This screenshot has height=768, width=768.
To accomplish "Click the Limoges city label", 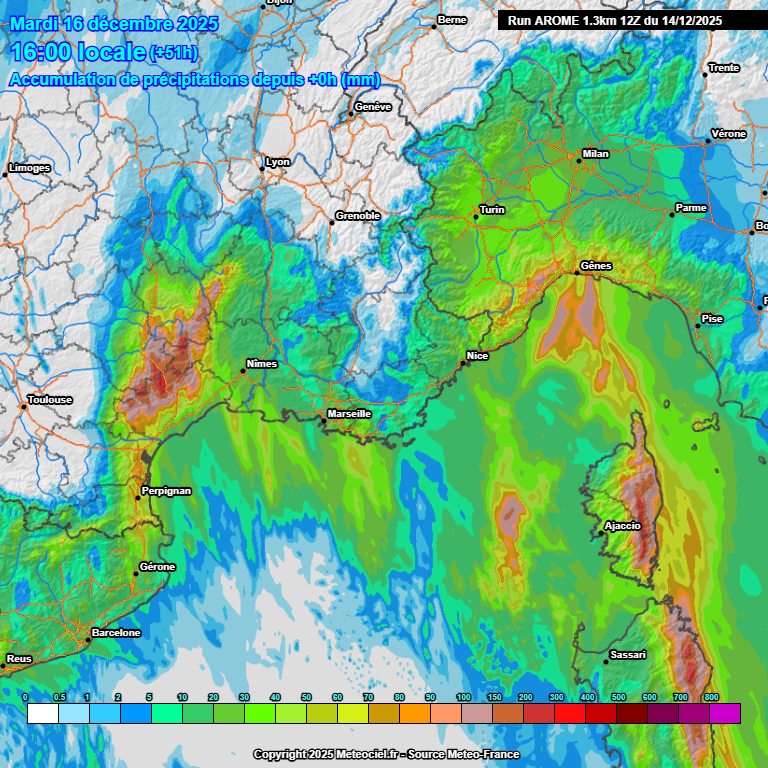I will click(x=29, y=168).
